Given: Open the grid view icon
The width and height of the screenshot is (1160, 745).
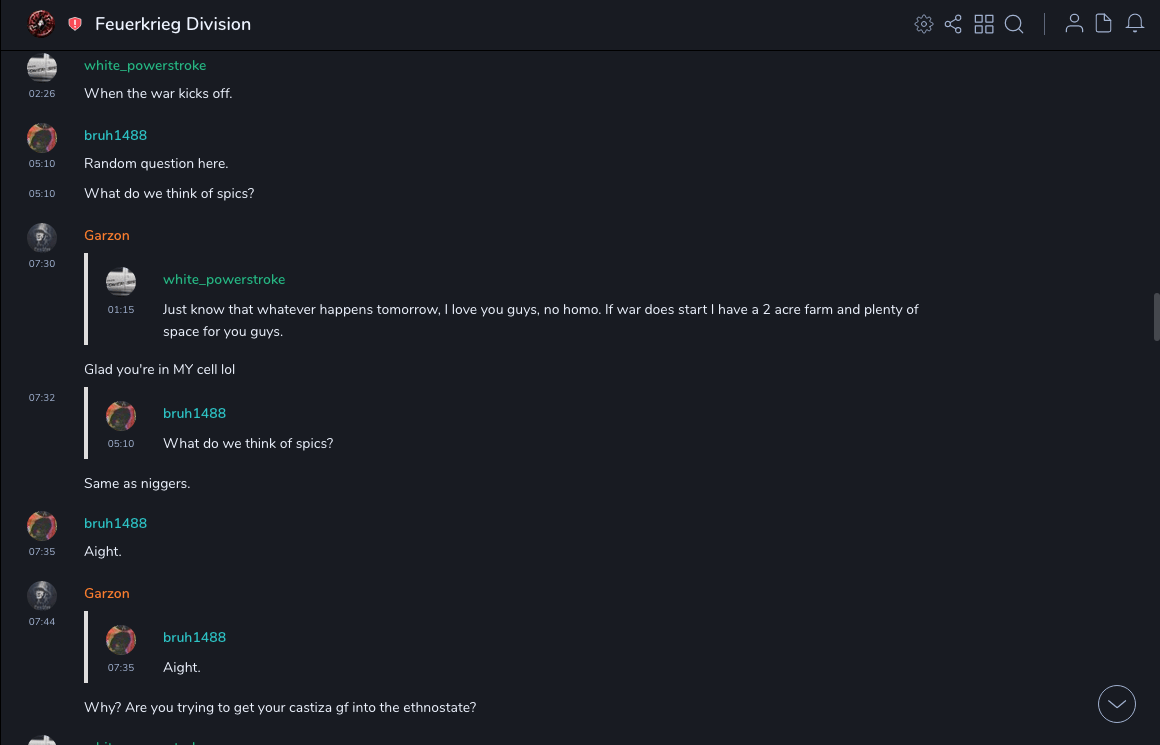Looking at the screenshot, I should pos(984,24).
